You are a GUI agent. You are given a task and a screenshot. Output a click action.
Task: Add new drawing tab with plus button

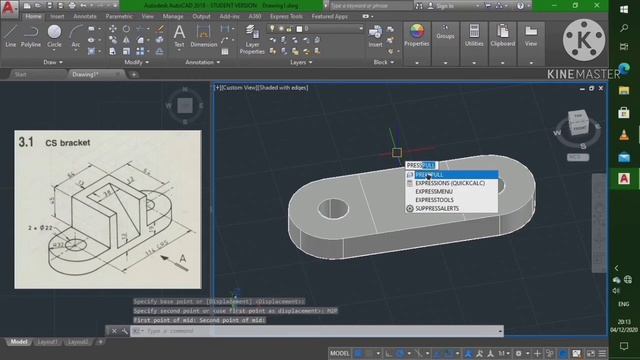point(134,74)
